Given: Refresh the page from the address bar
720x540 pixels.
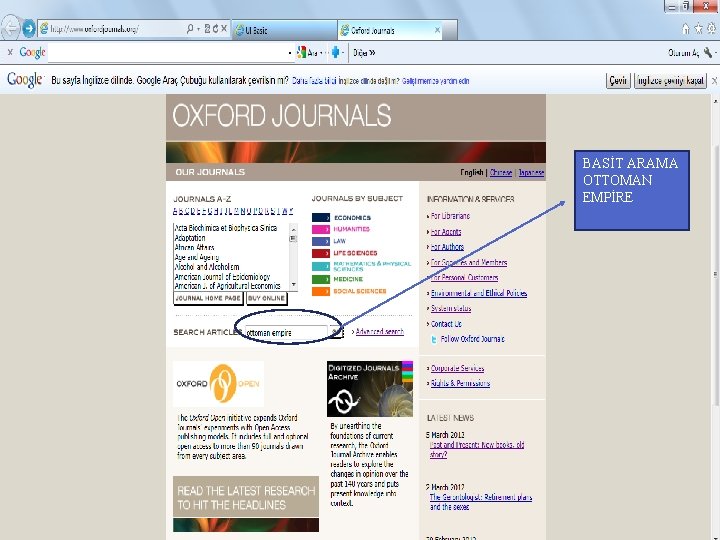Looking at the screenshot, I should click(215, 29).
